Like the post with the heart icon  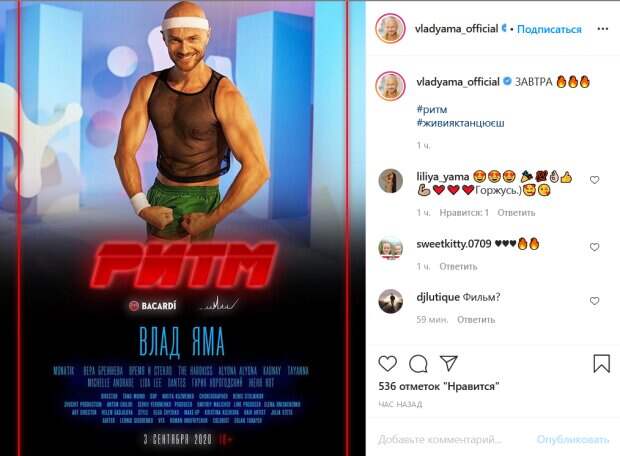coord(388,363)
